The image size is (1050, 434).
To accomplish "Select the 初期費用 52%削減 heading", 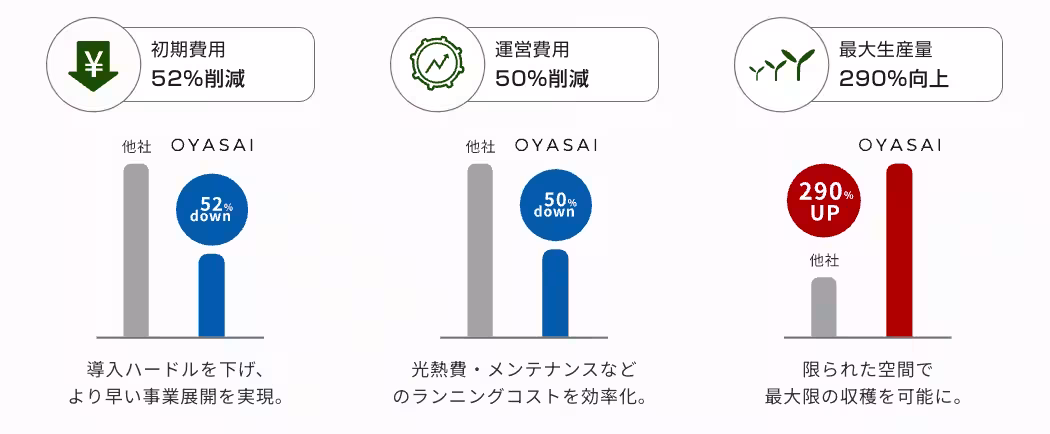I will coord(198,64).
